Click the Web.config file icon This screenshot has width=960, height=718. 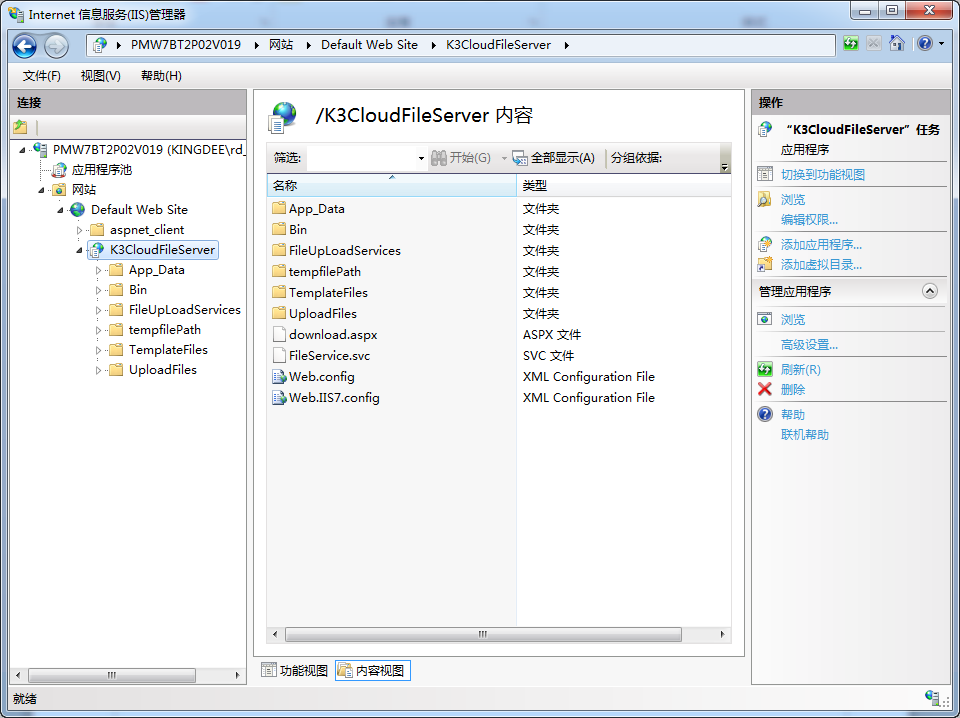(x=279, y=377)
